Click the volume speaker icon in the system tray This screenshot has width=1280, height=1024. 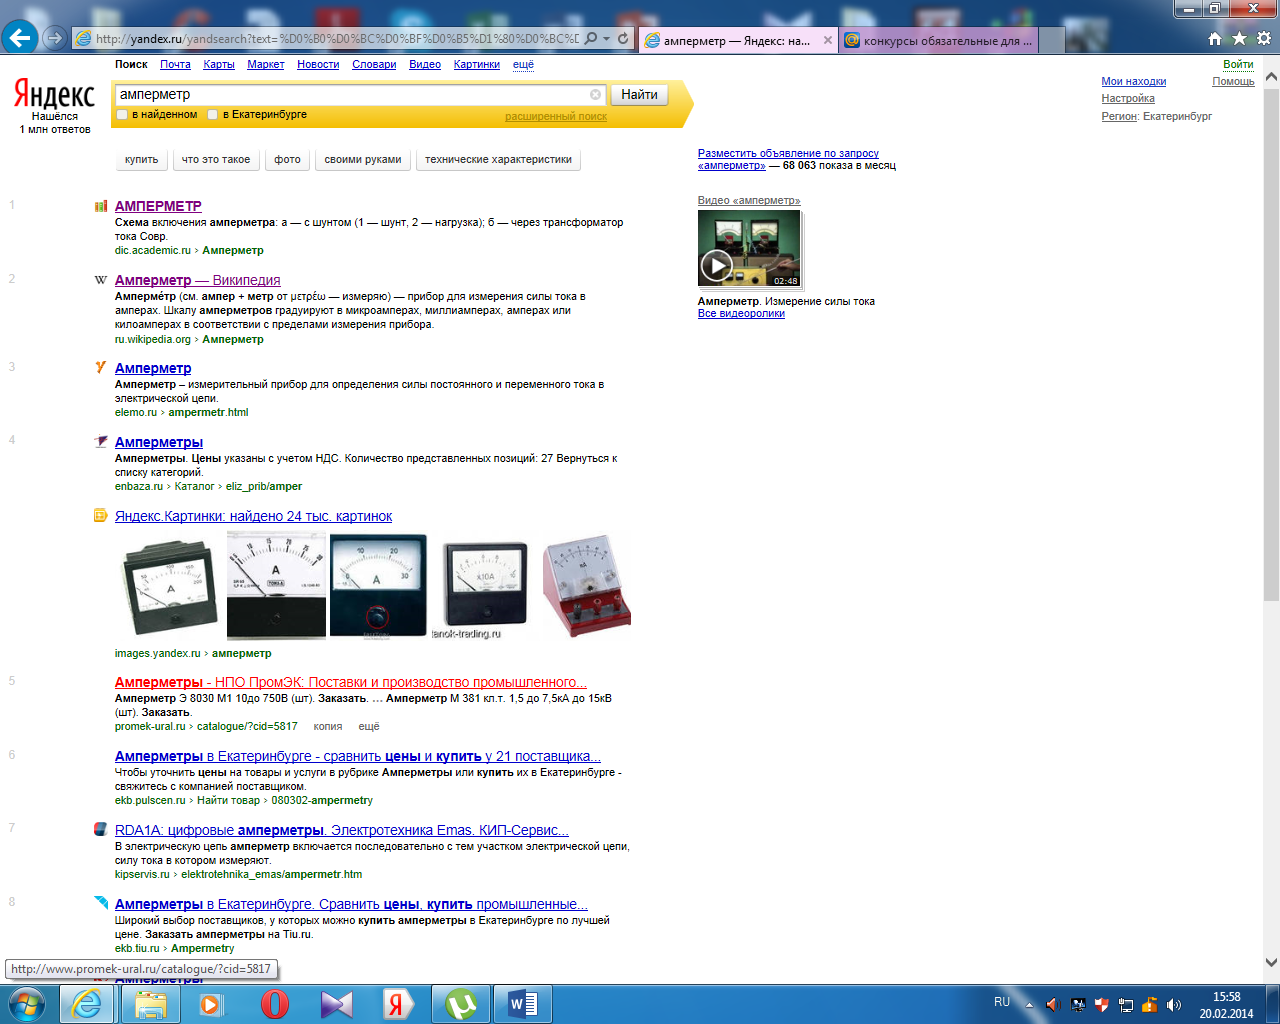[x=1174, y=1004]
